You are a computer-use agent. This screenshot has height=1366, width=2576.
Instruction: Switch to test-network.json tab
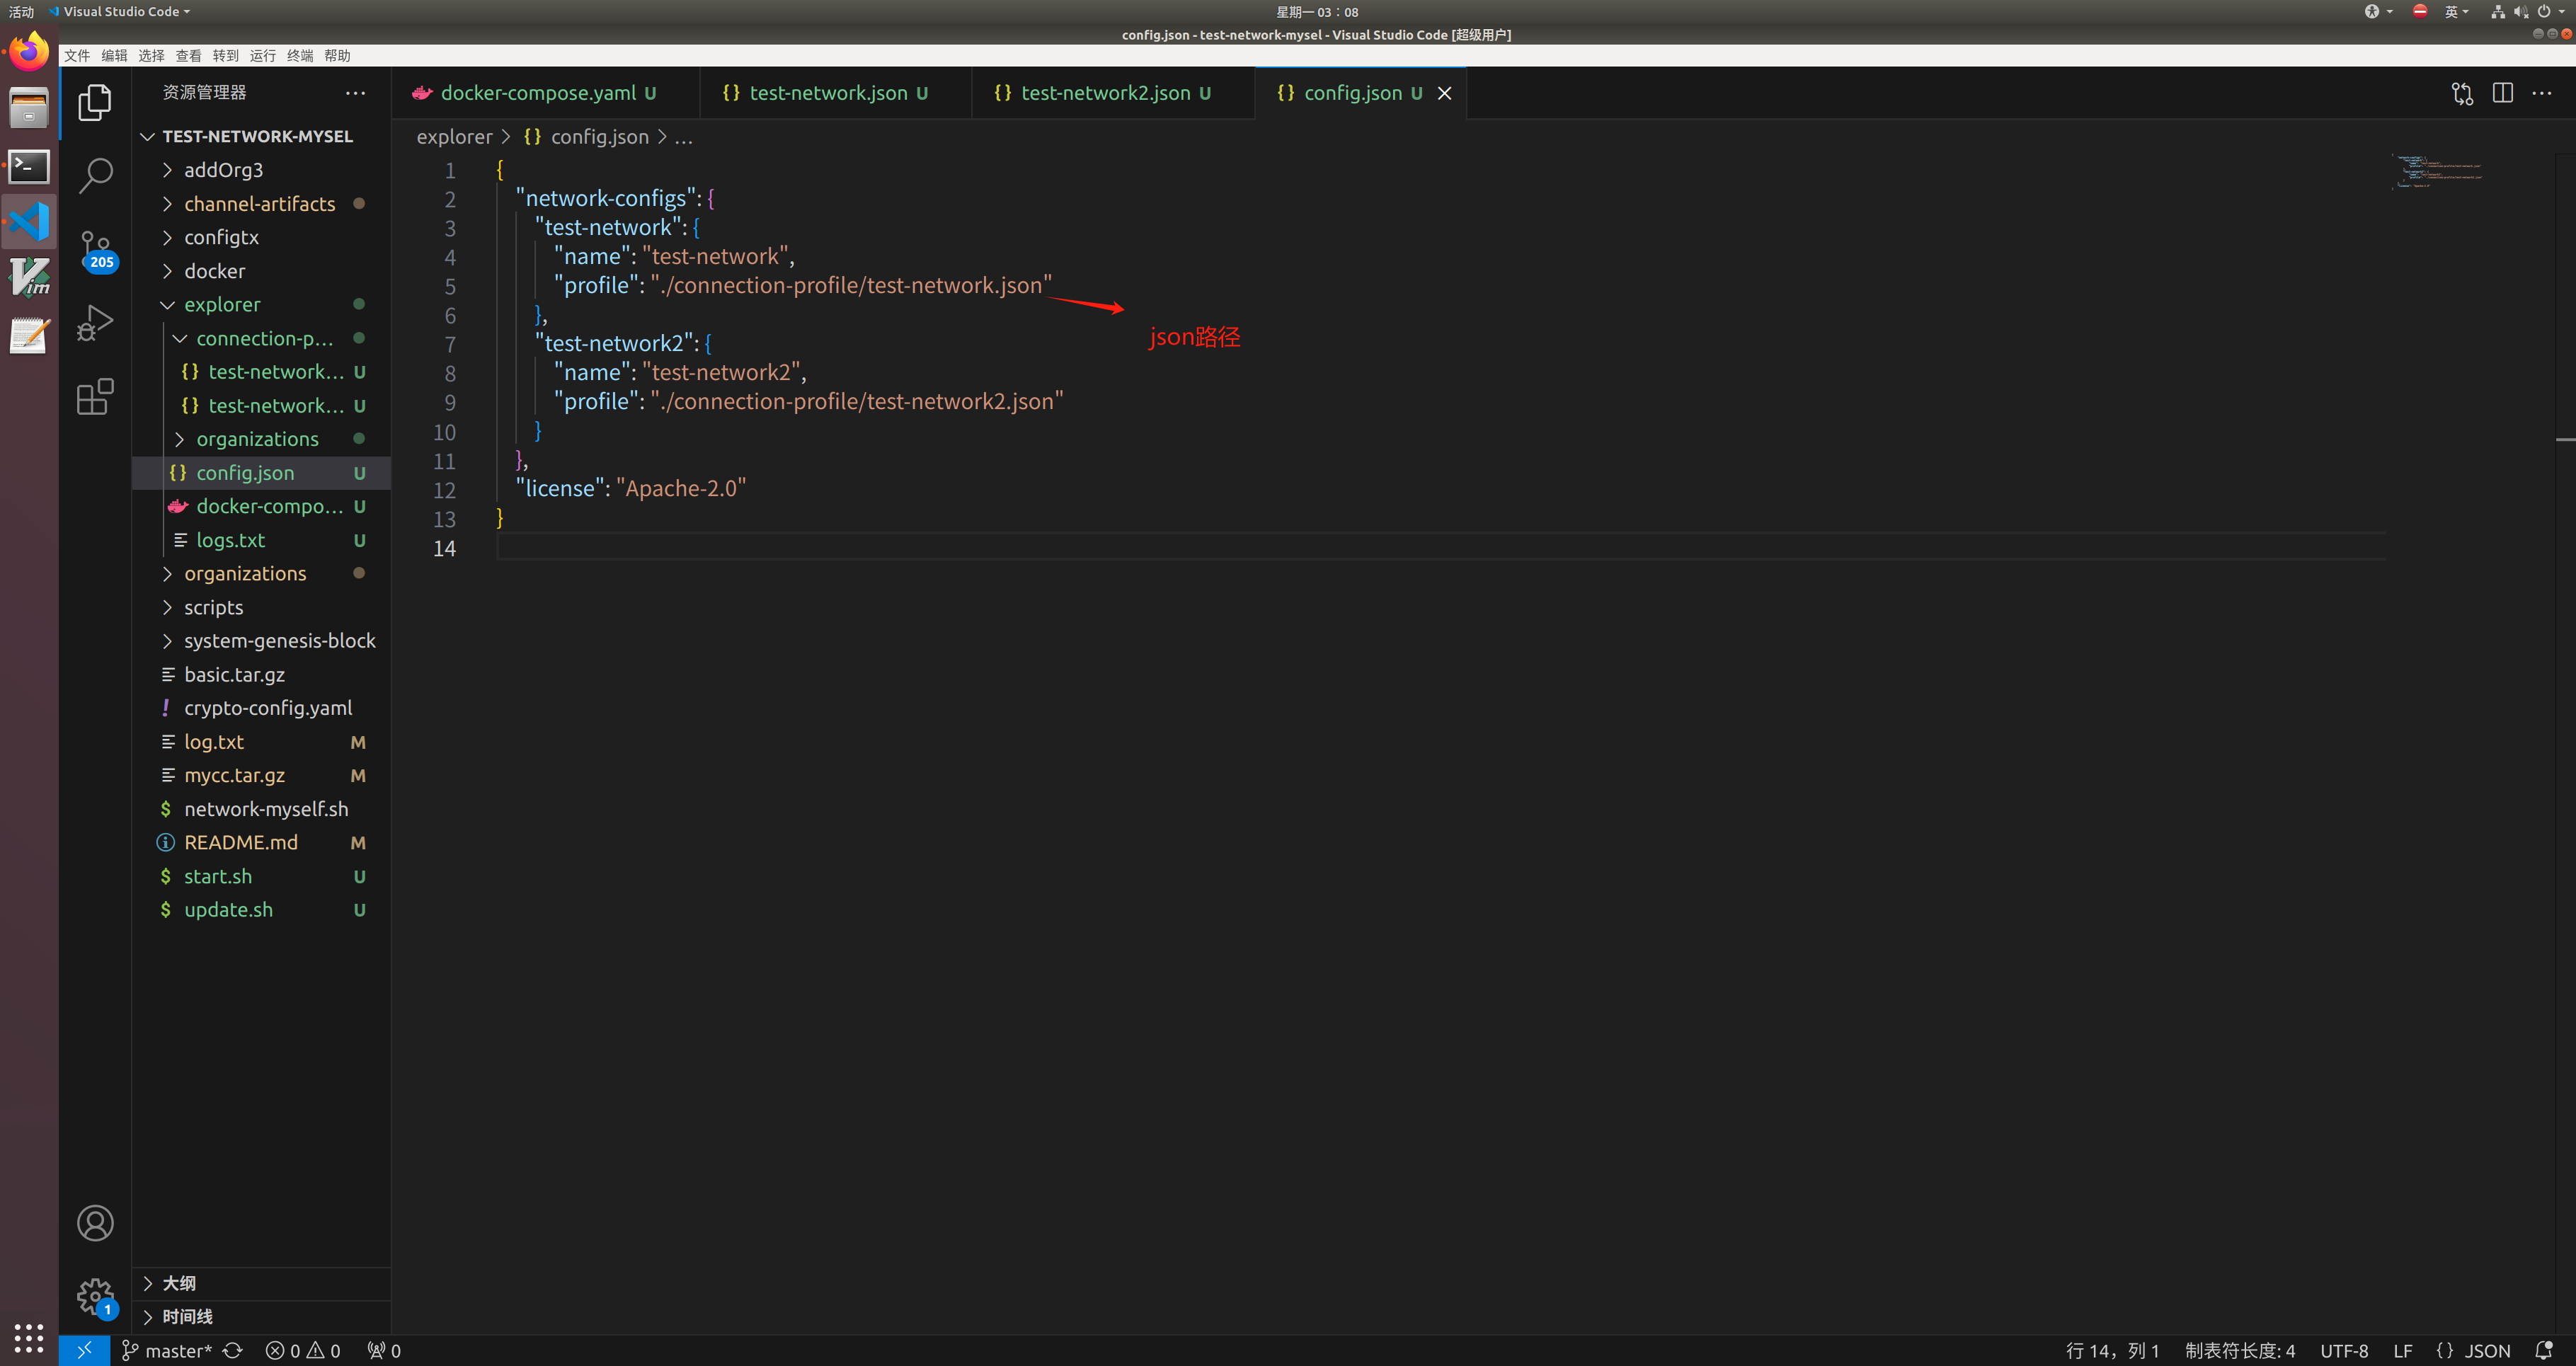[x=836, y=93]
